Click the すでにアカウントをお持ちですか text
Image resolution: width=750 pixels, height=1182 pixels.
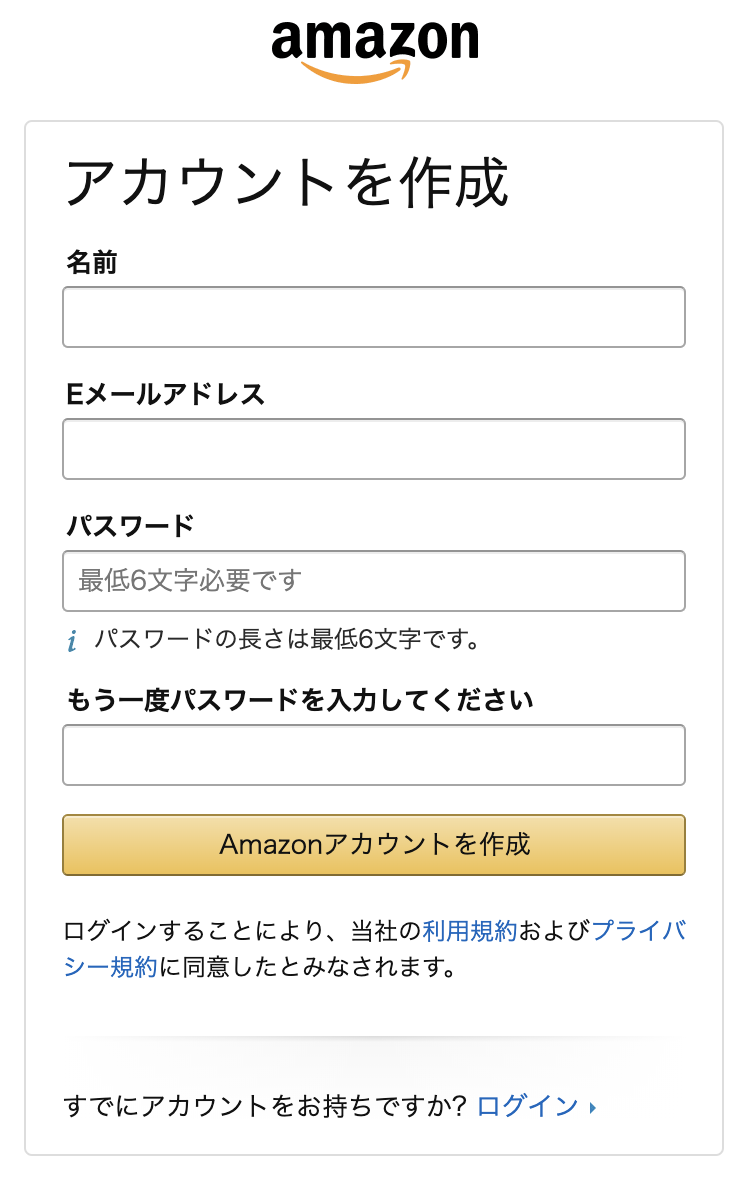click(265, 1107)
